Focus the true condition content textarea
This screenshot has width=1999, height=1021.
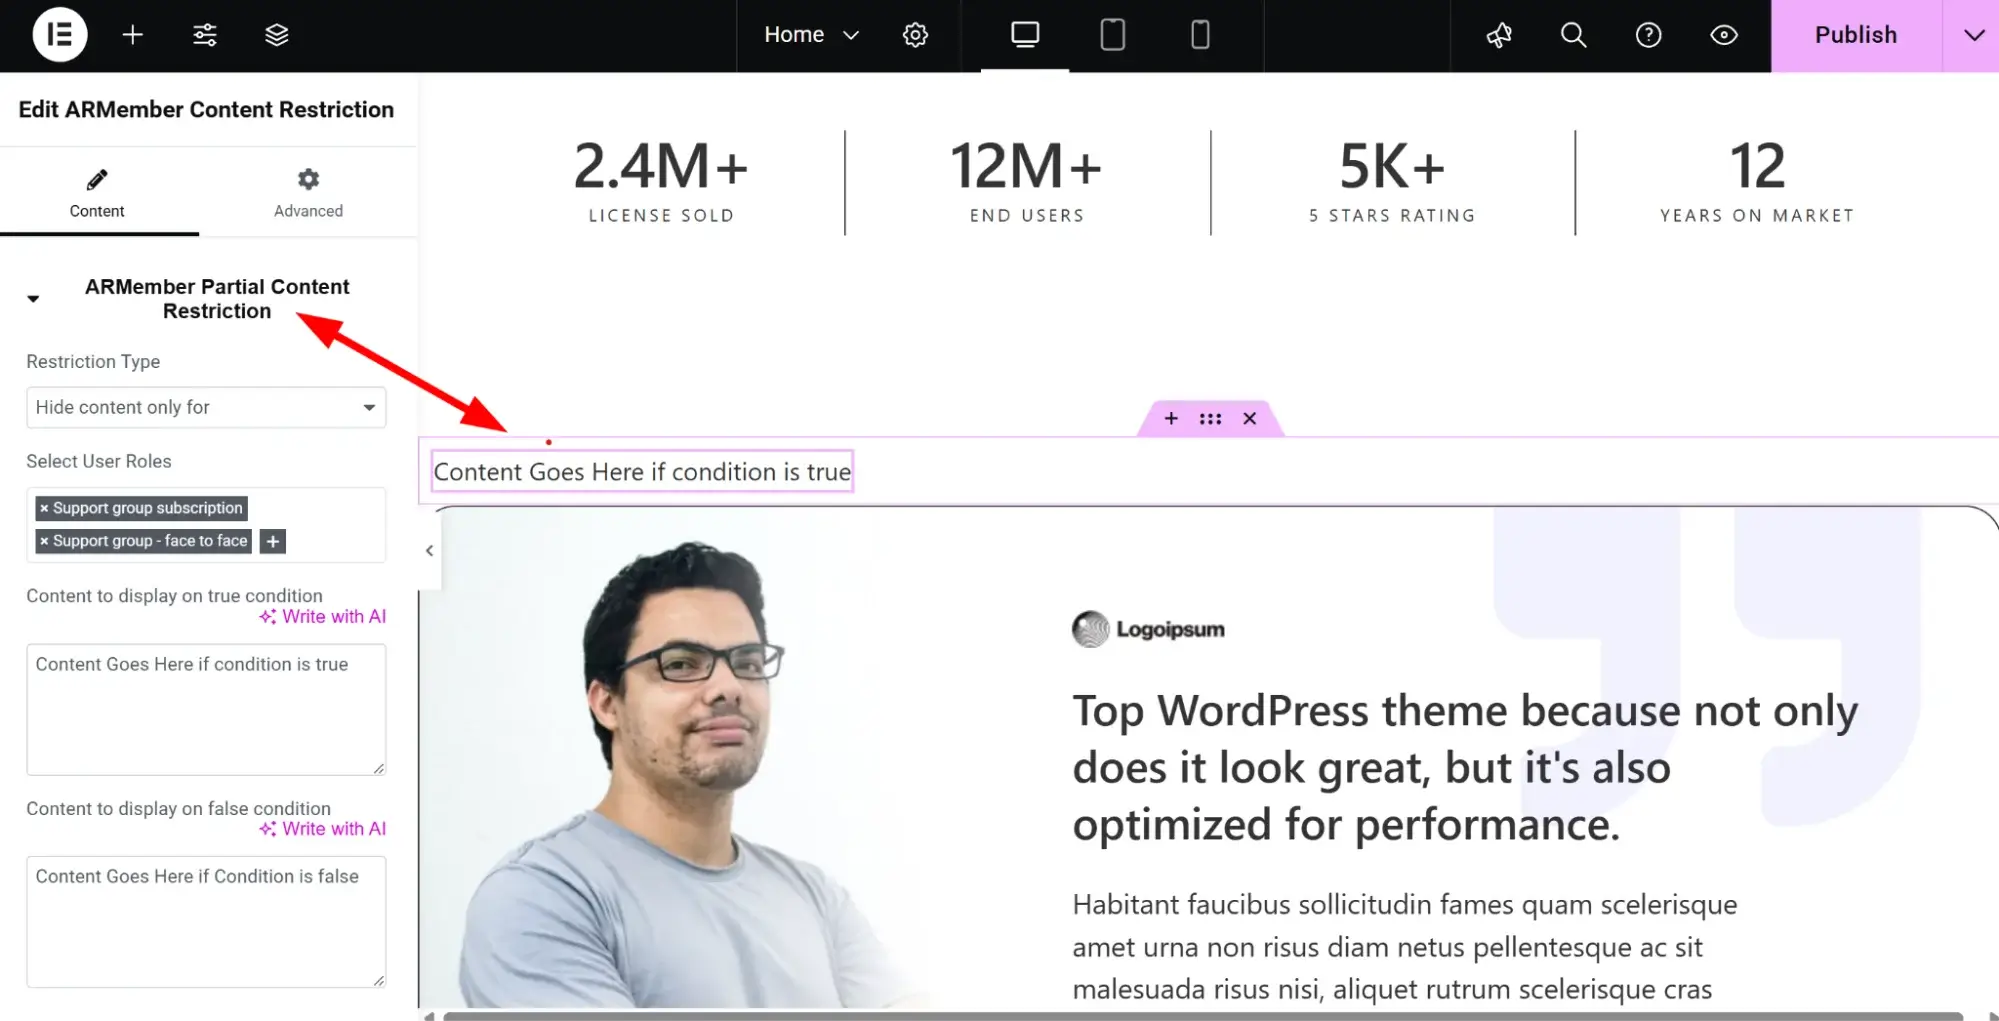(206, 709)
